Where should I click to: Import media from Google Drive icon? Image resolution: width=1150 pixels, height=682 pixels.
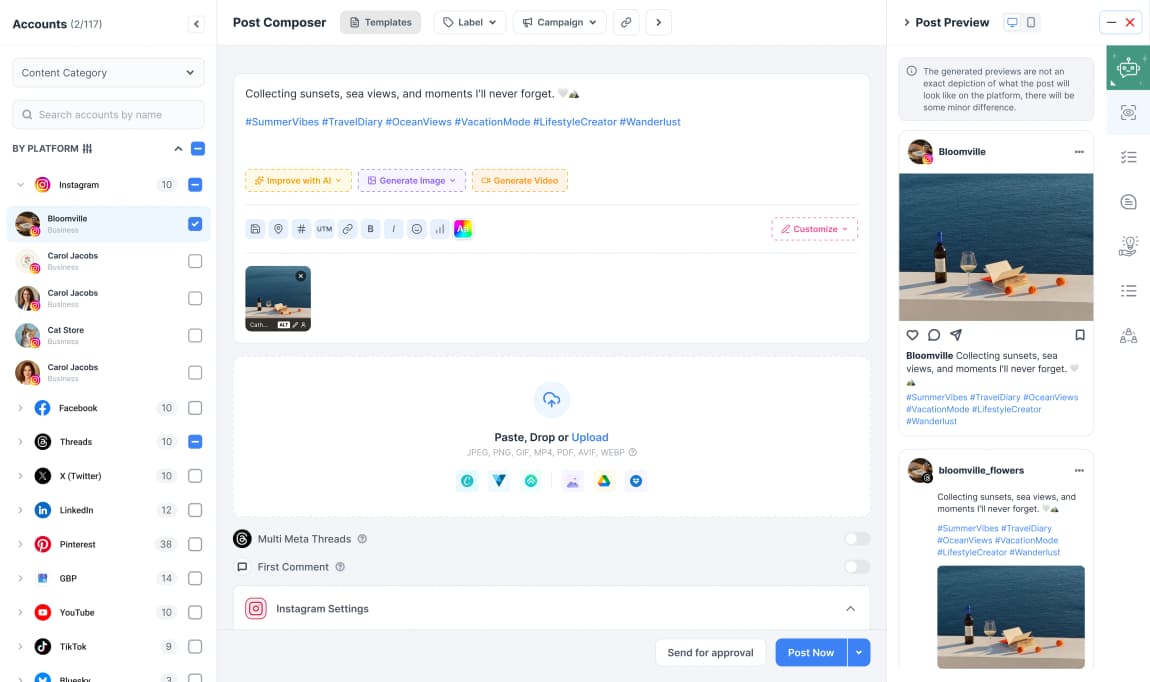click(604, 481)
